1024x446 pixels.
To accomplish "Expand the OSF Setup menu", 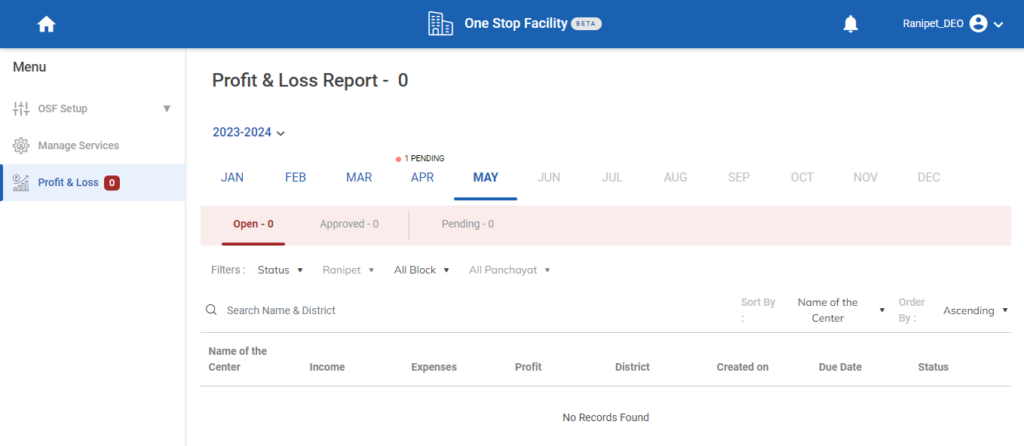I will pyautogui.click(x=166, y=108).
